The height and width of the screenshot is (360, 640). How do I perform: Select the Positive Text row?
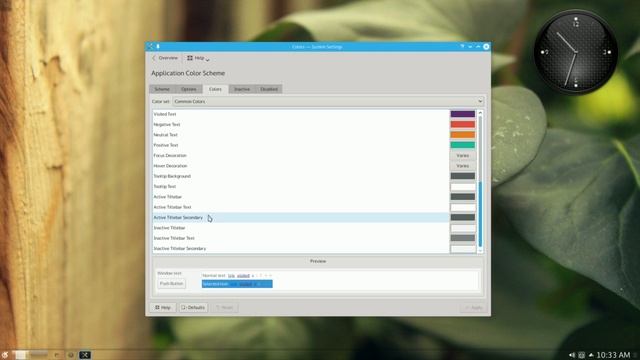point(301,145)
